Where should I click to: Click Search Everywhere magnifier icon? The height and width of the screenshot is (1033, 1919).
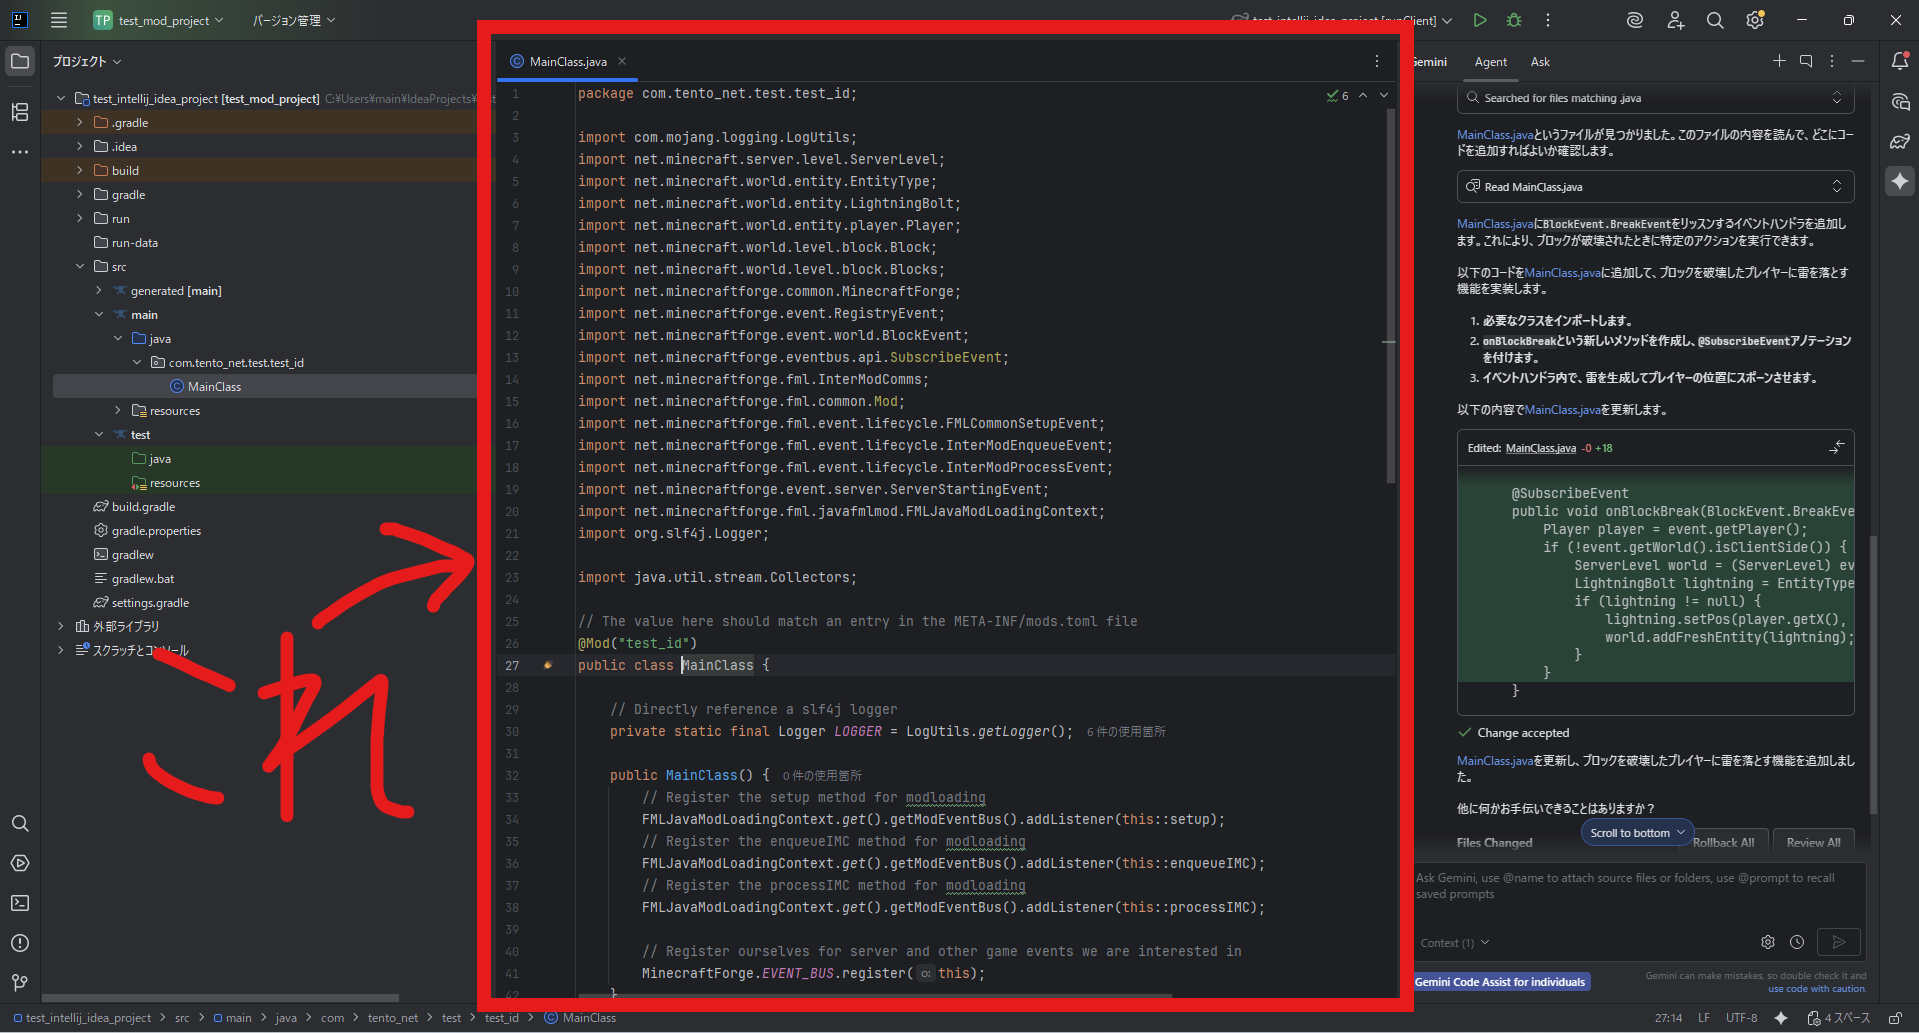tap(1715, 20)
